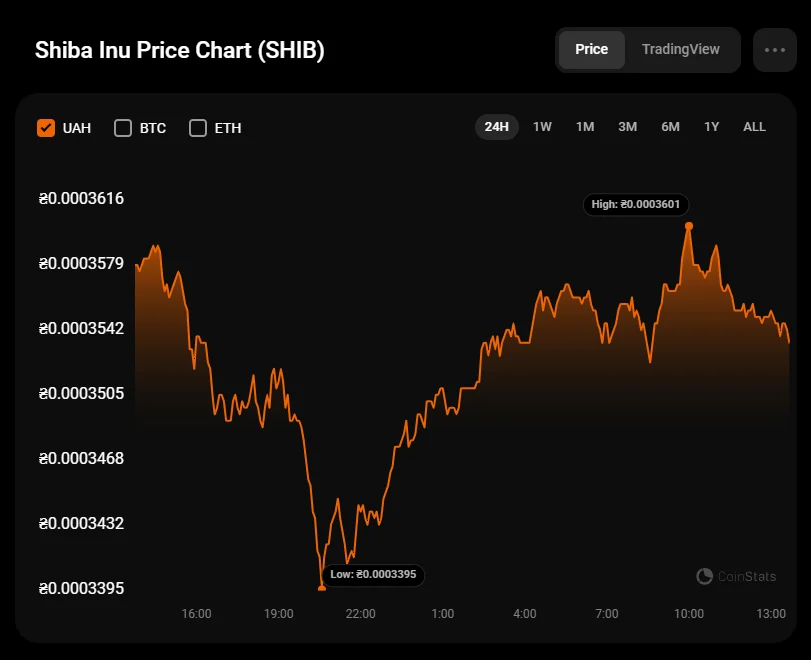The width and height of the screenshot is (811, 660).
Task: Click the High price marker dot
Action: tap(689, 225)
